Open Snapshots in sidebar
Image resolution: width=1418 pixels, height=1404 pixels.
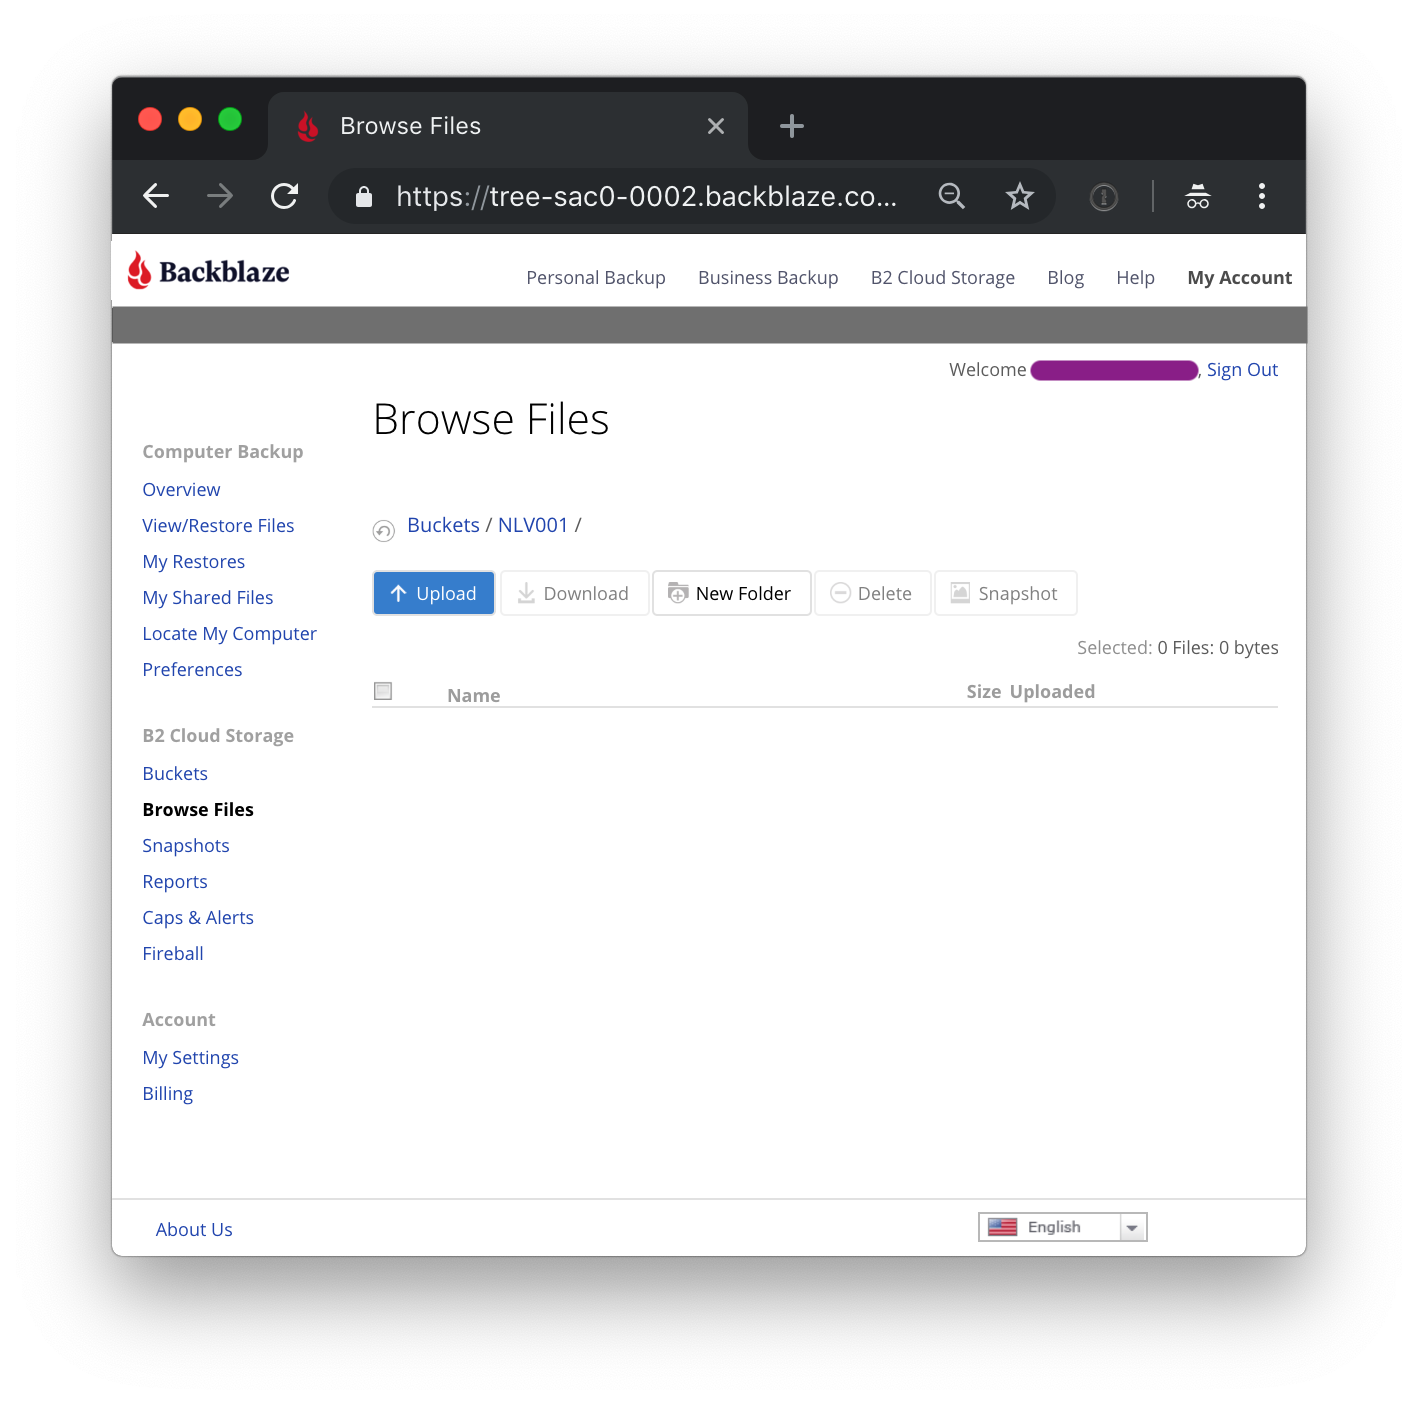(x=186, y=846)
